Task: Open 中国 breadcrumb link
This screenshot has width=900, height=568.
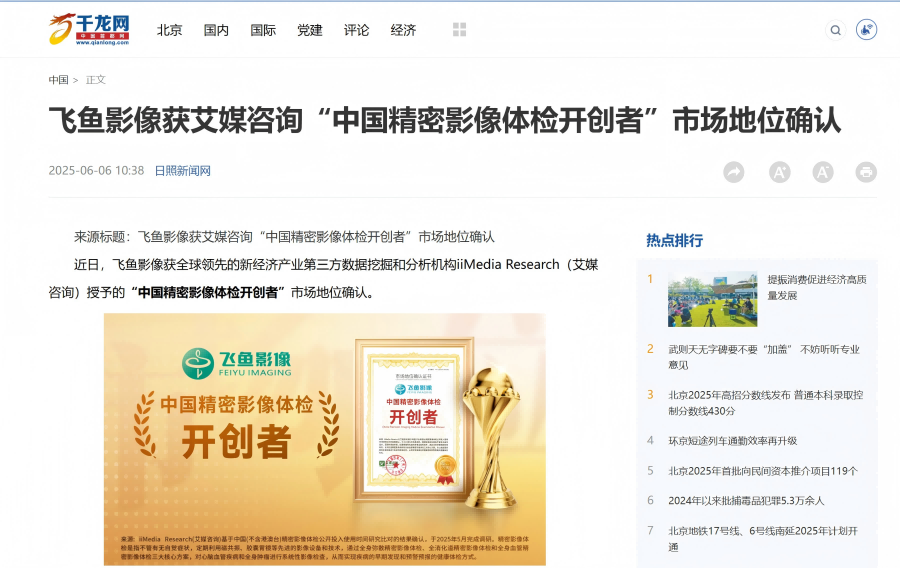Action: pos(59,80)
